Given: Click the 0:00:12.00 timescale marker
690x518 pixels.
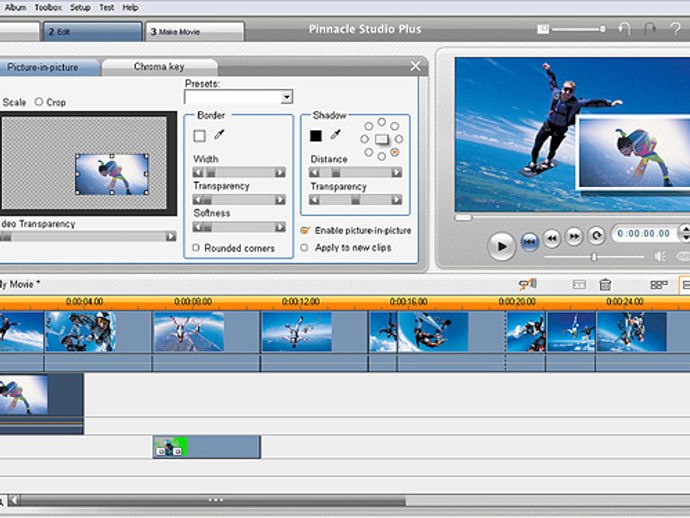Looking at the screenshot, I should click(x=301, y=301).
